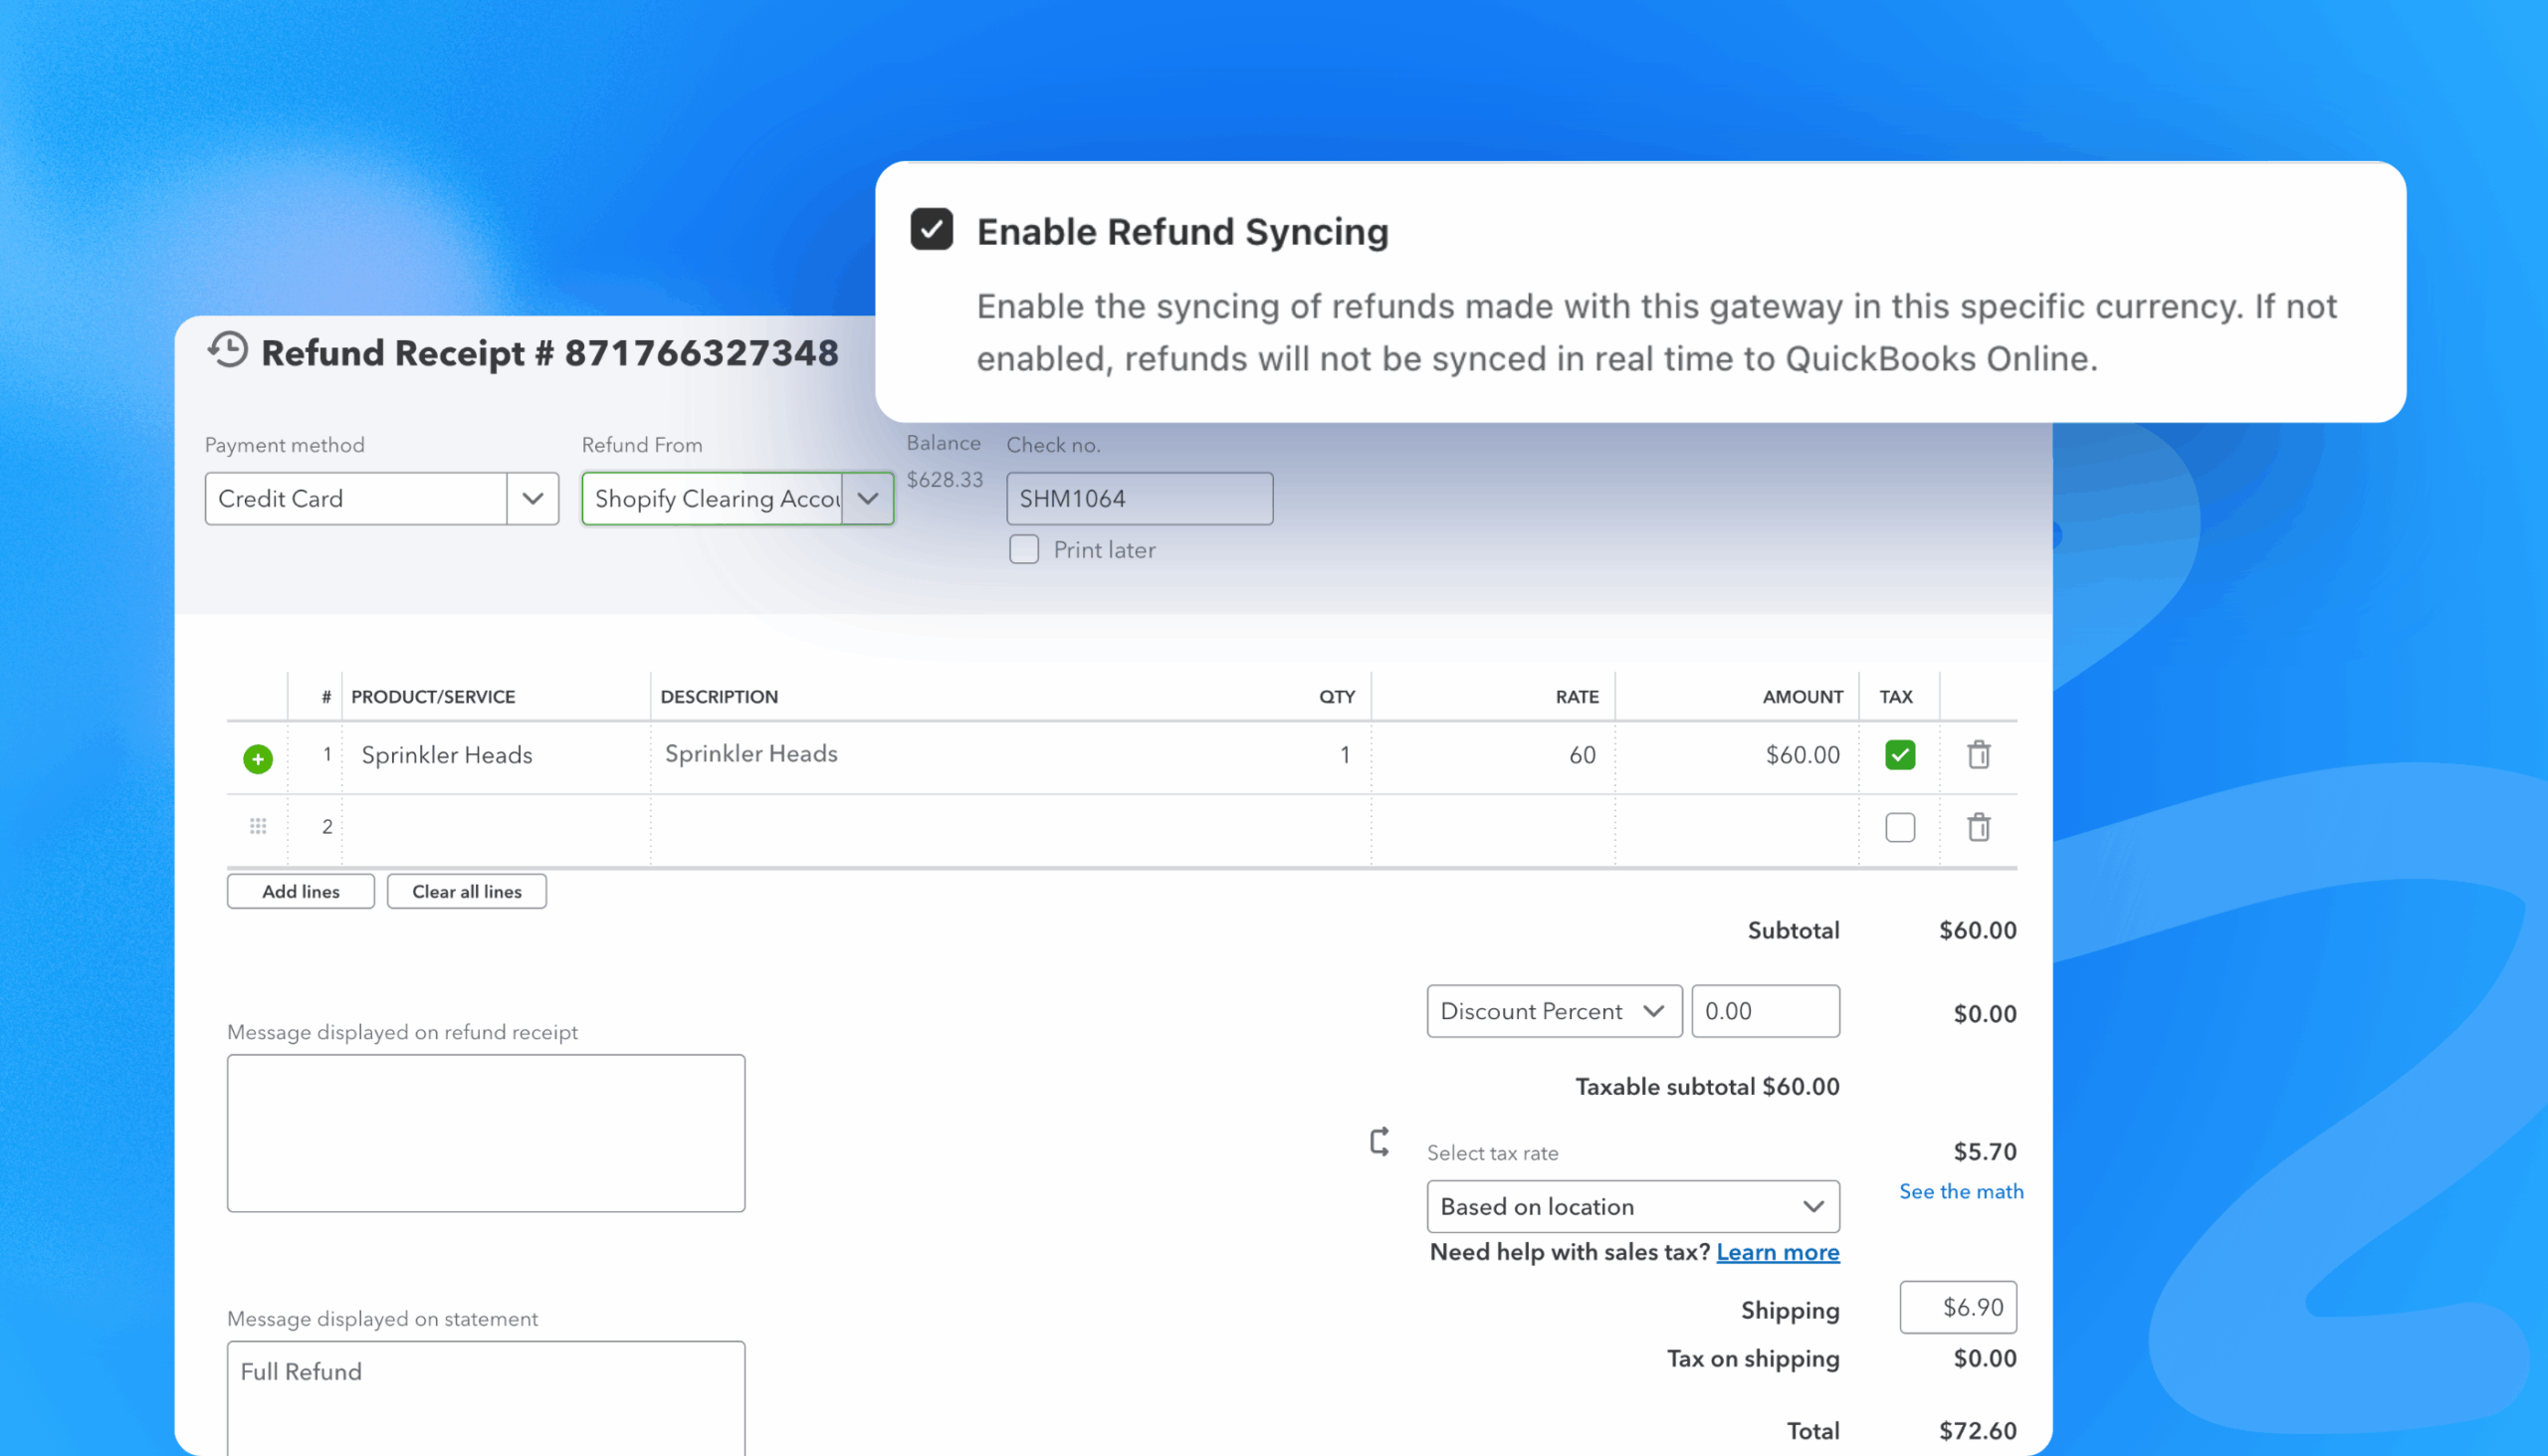Click the recalculate tax arrow icon near Select tax rate
Viewport: 2548px width, 1456px height.
coord(1379,1142)
